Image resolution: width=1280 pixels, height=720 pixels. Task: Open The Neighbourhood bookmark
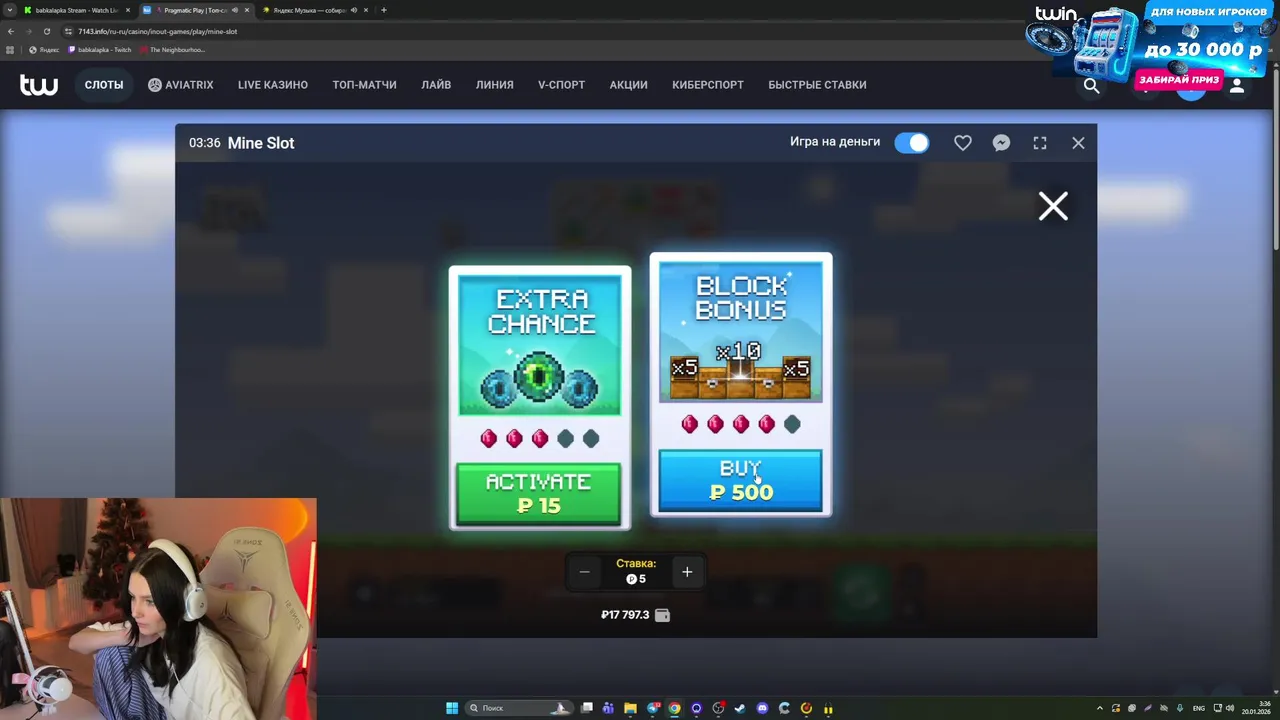click(x=172, y=50)
